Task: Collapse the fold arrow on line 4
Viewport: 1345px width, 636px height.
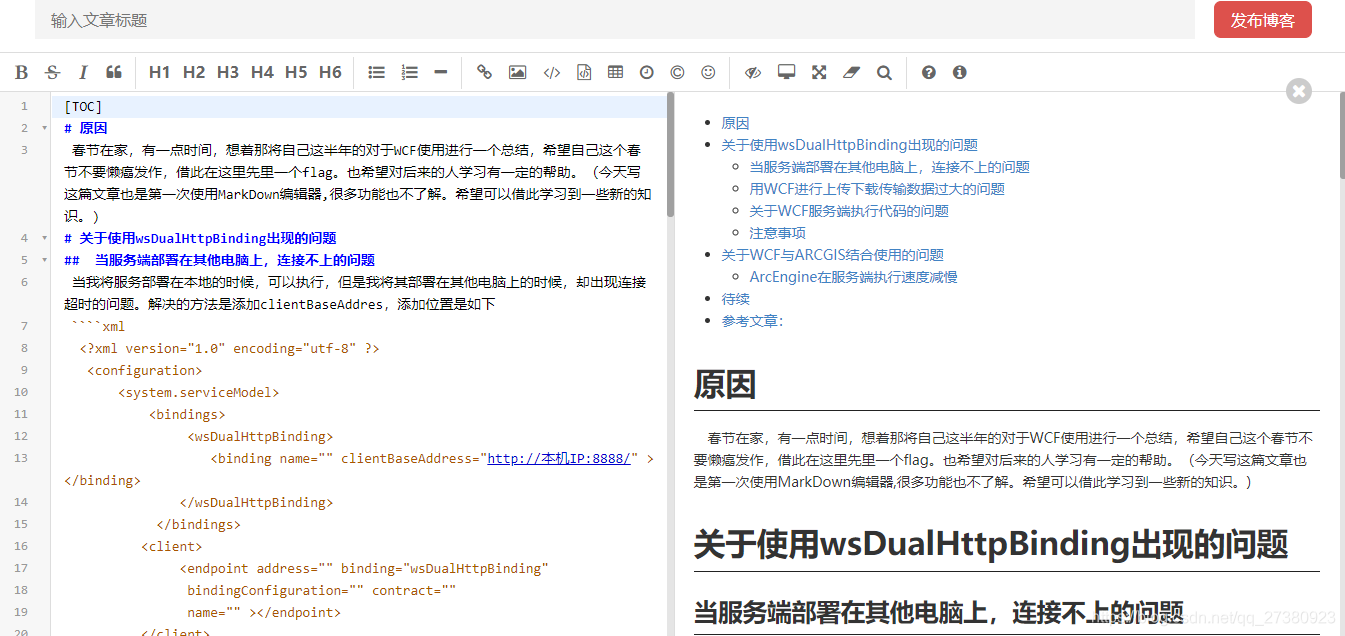Action: click(x=44, y=238)
